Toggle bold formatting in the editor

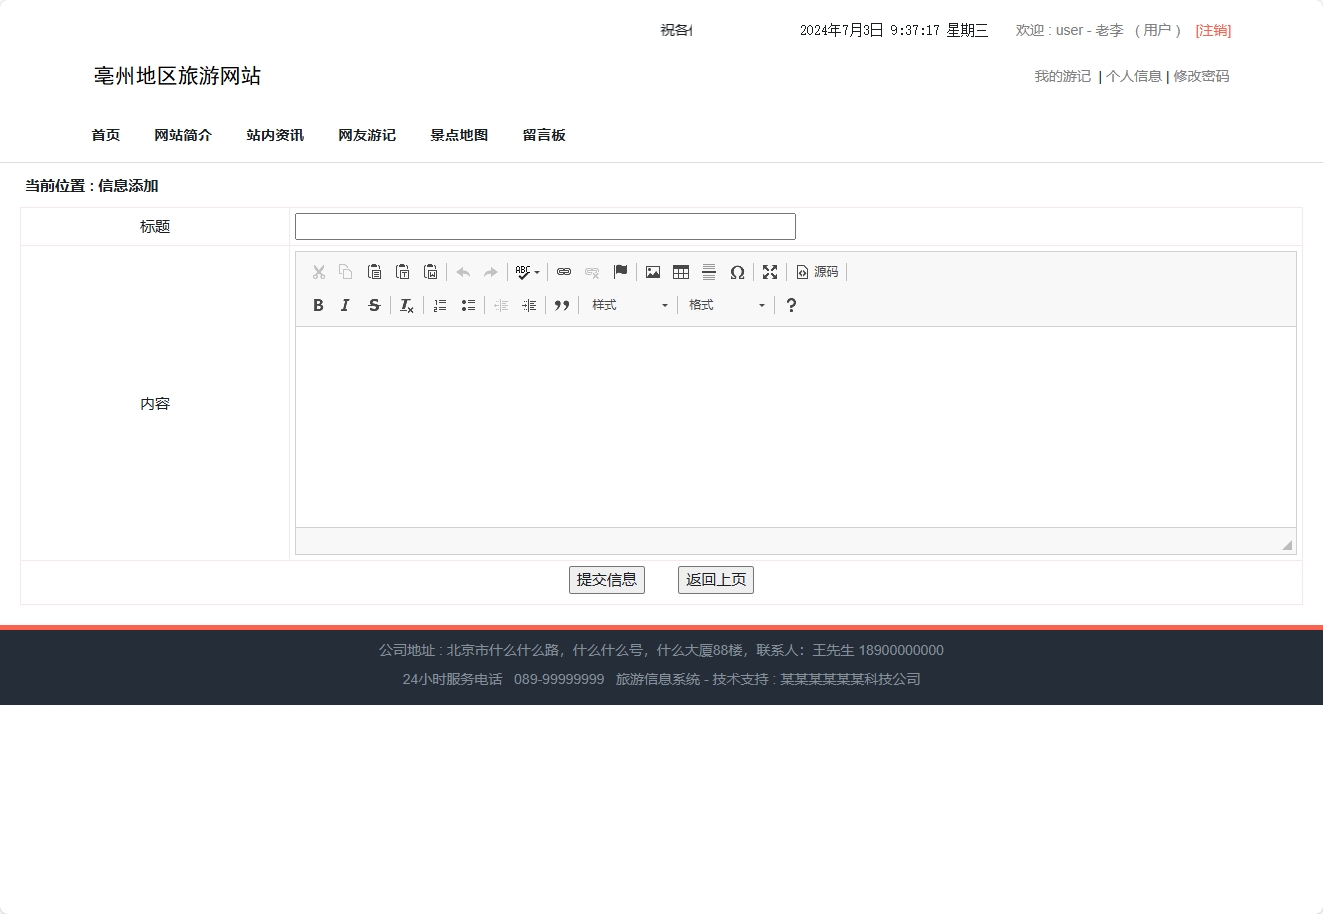pos(318,305)
